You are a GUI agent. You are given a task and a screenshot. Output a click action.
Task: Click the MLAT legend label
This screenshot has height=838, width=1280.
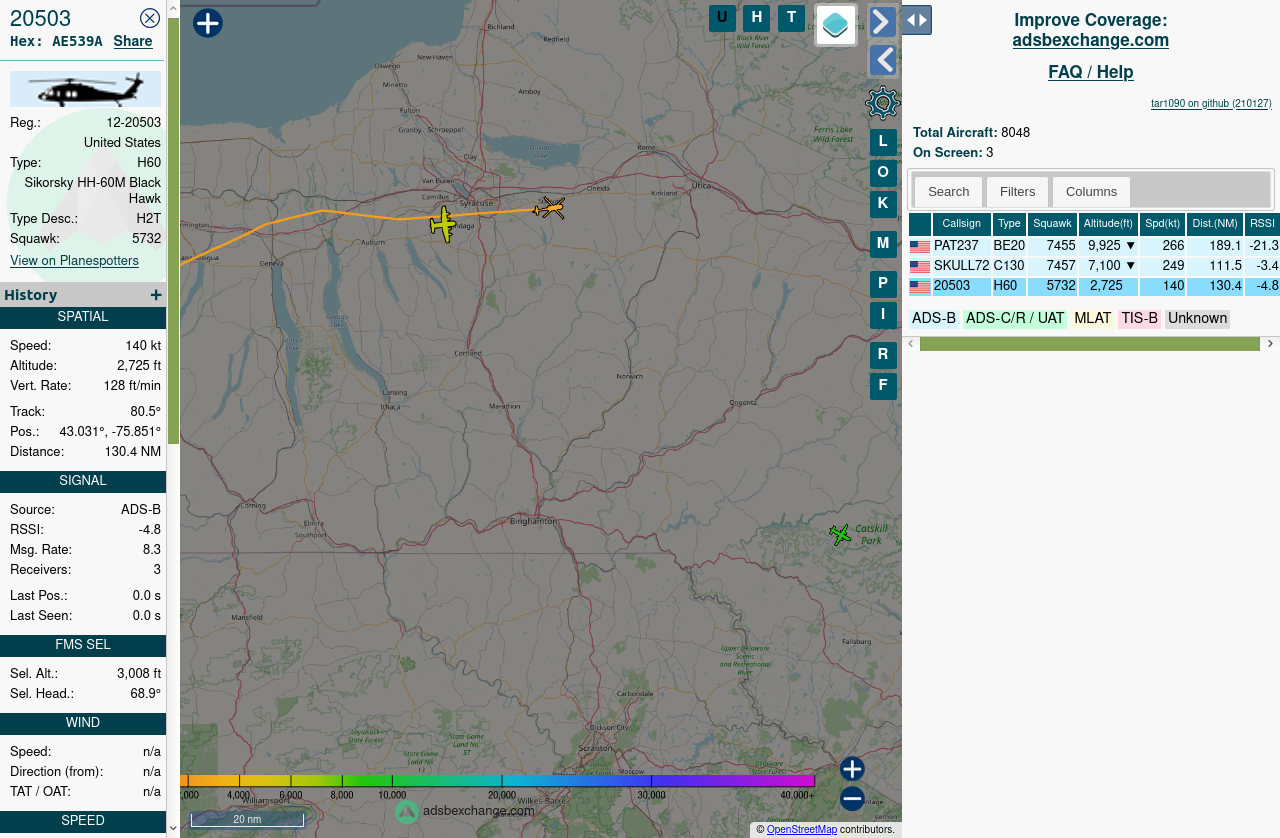tap(1092, 319)
